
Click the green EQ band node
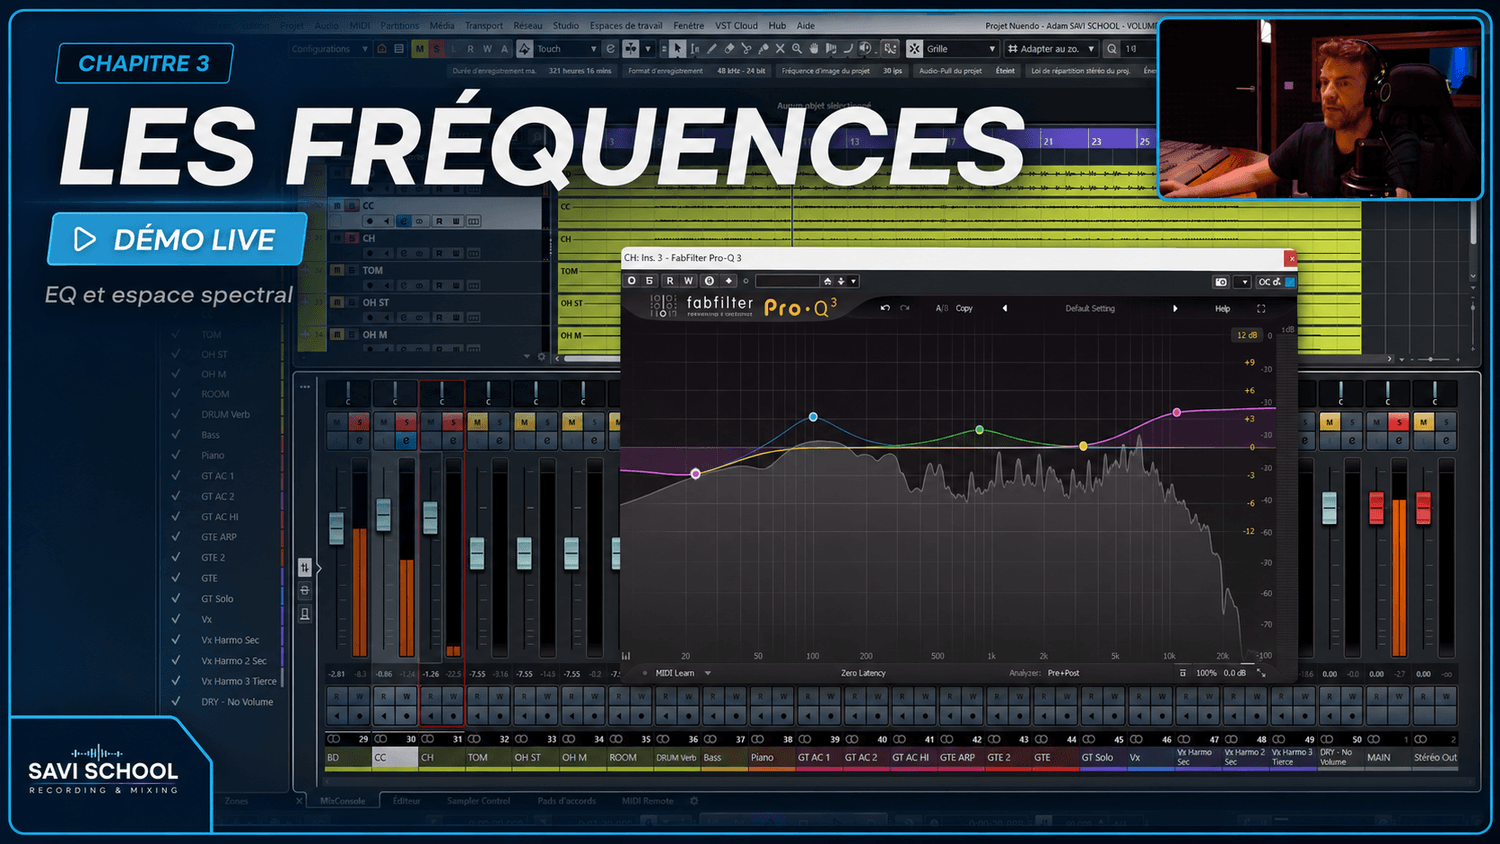point(980,430)
